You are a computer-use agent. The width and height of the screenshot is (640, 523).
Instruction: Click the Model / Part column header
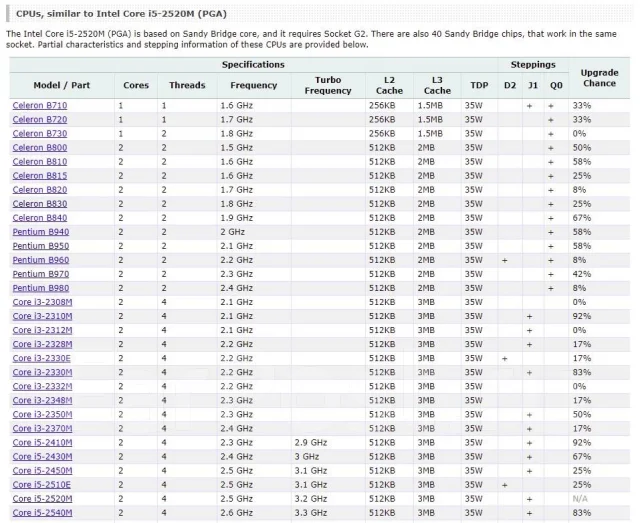point(62,85)
